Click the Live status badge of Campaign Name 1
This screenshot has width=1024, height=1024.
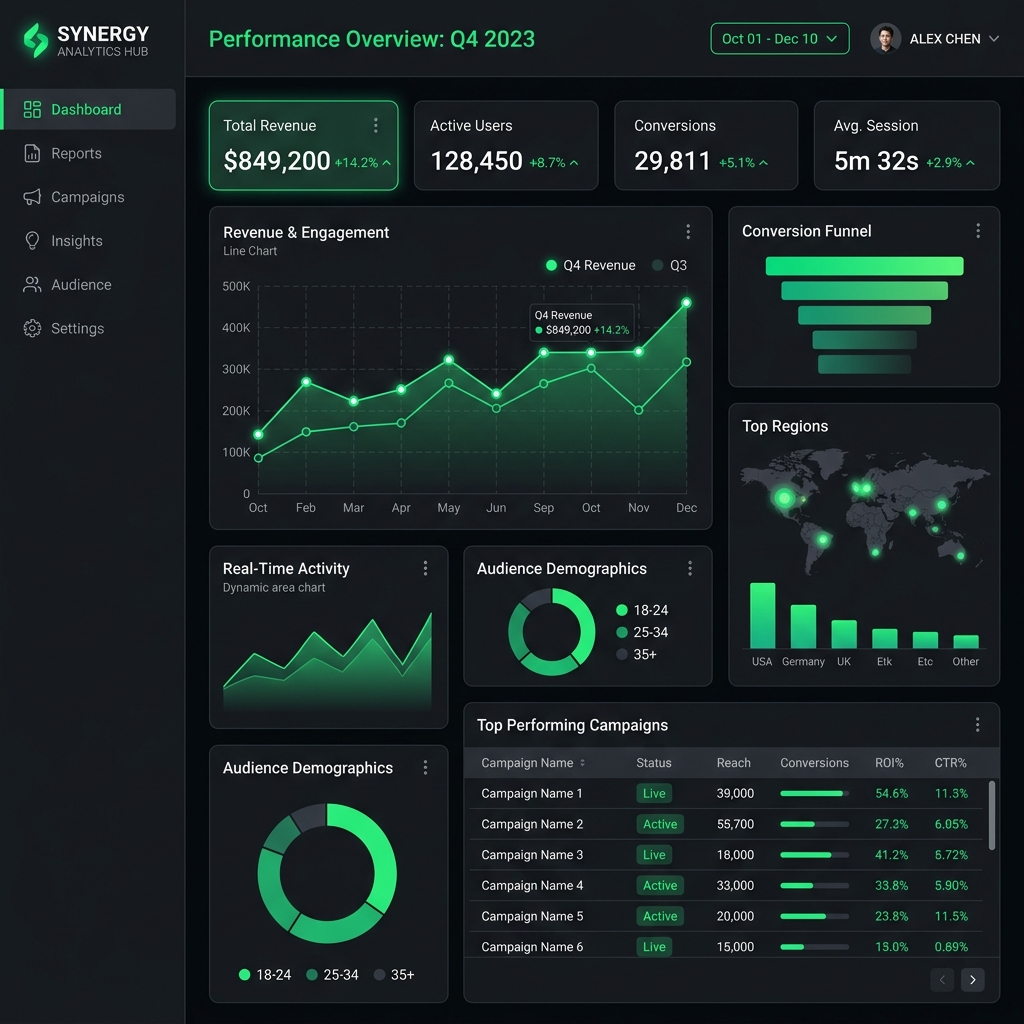[654, 793]
